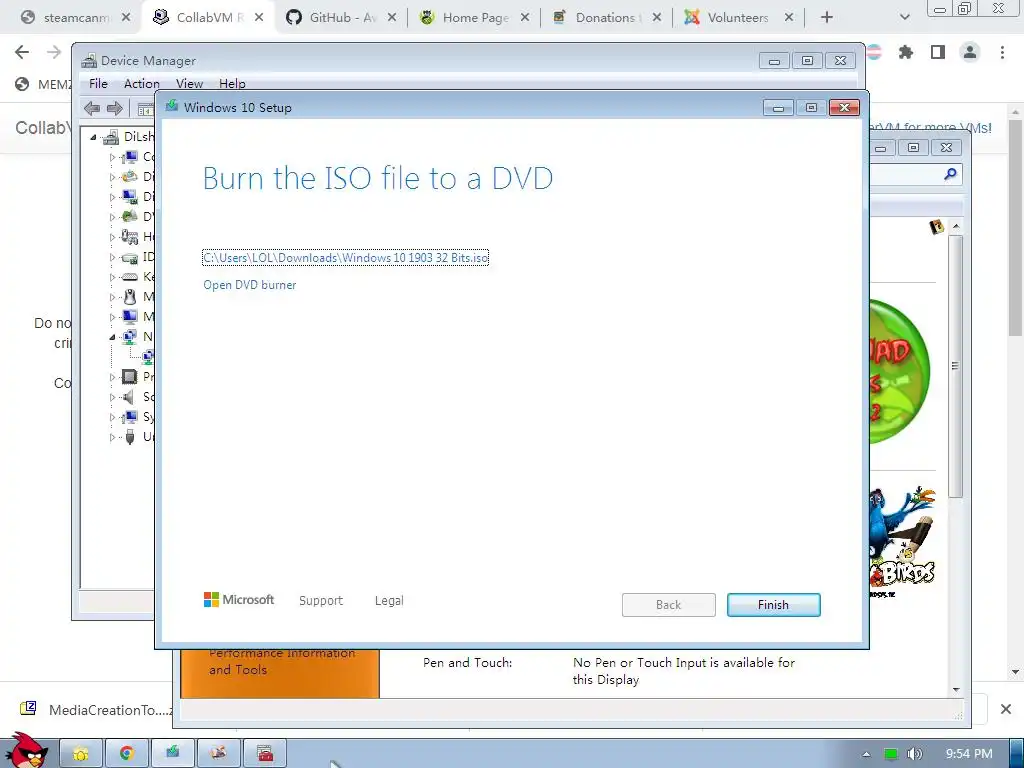Expand the So (Sound) tree node
The height and width of the screenshot is (768, 1024).
[112, 397]
